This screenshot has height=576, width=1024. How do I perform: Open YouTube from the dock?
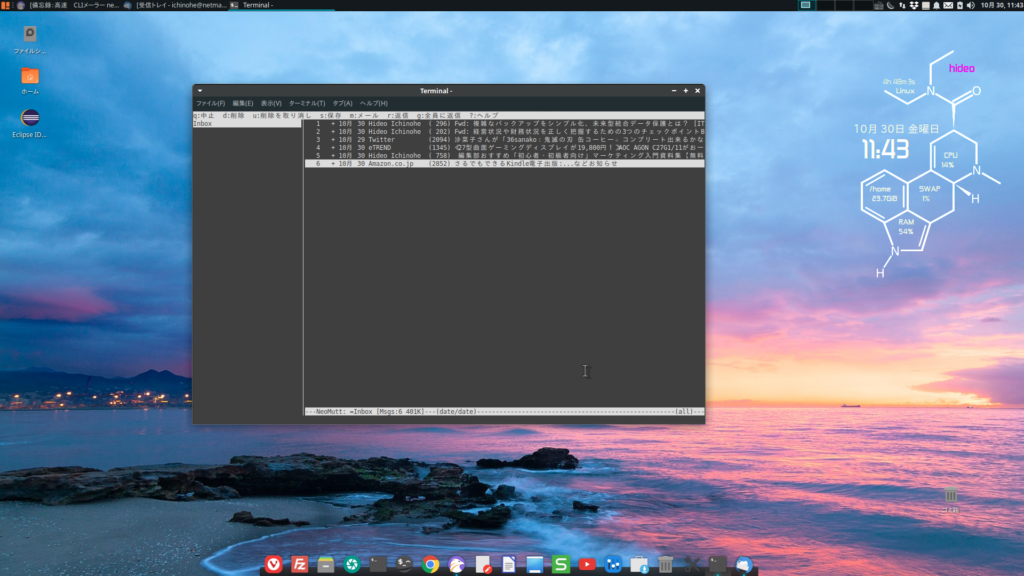[x=588, y=566]
